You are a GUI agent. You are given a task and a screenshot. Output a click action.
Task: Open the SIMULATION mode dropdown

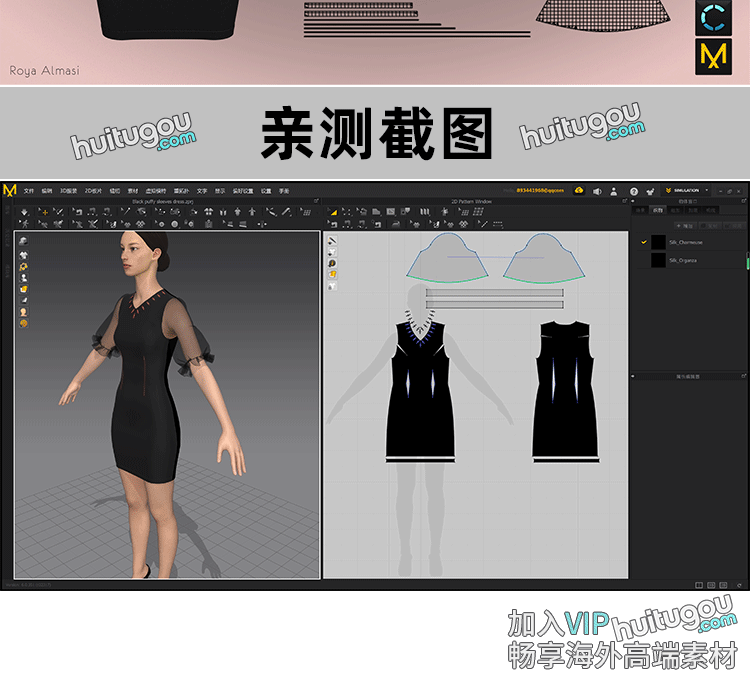(686, 190)
